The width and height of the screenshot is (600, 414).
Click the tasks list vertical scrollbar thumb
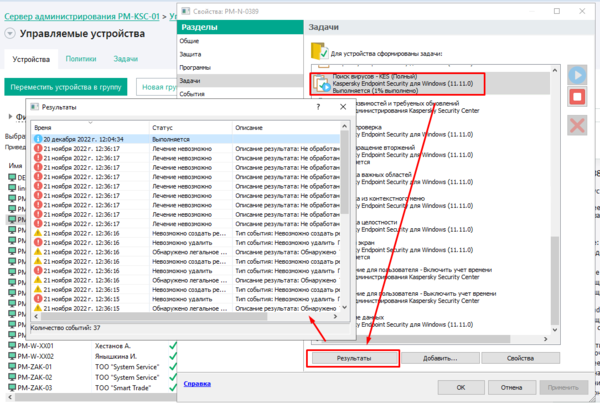tap(555, 280)
